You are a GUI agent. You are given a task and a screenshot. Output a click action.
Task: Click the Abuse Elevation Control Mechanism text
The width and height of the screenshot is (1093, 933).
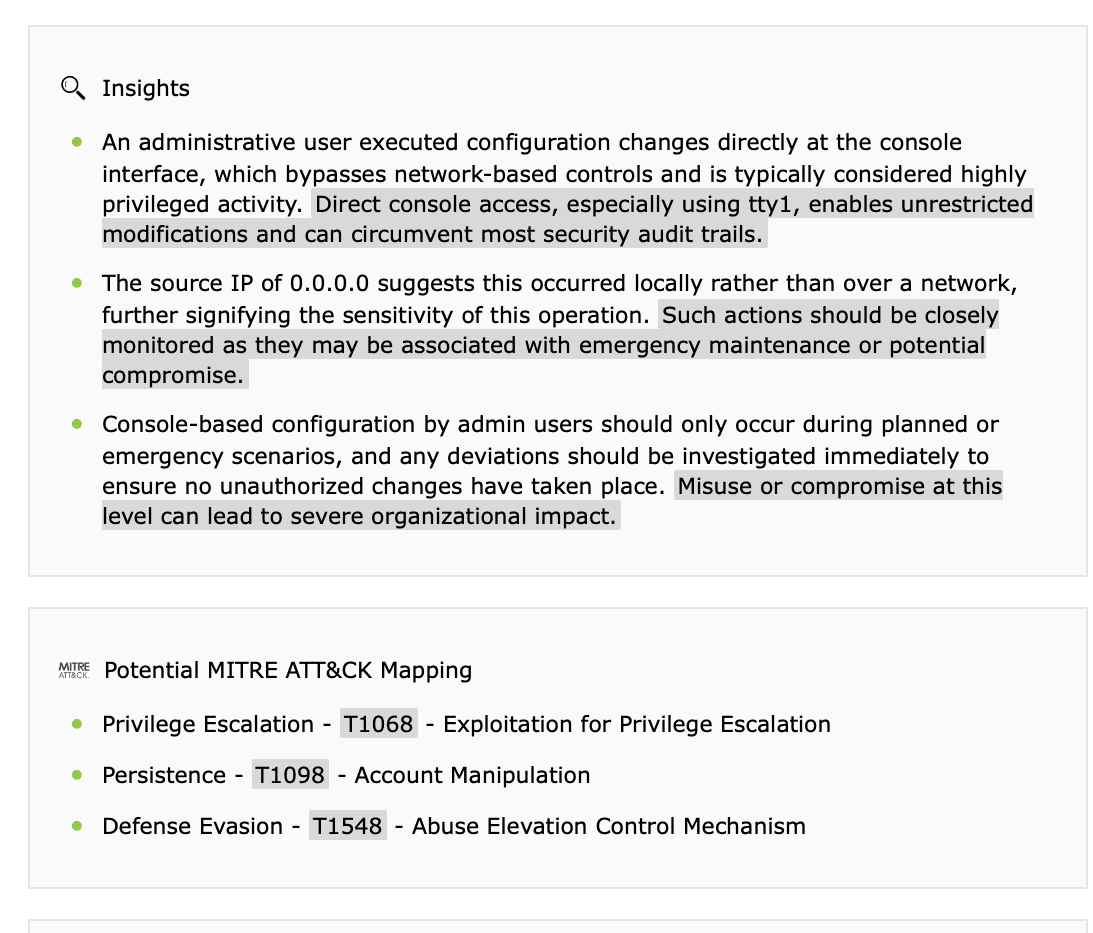(609, 826)
